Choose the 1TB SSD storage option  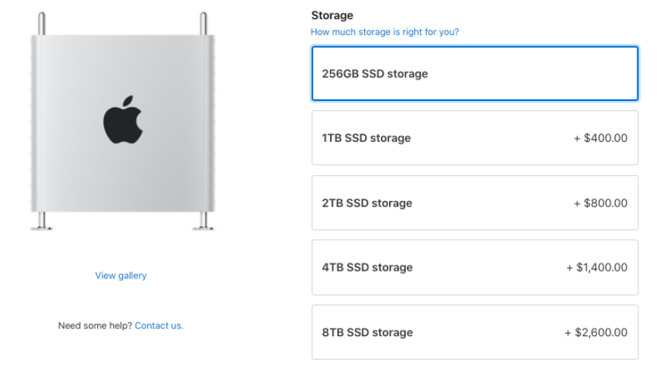(x=475, y=138)
